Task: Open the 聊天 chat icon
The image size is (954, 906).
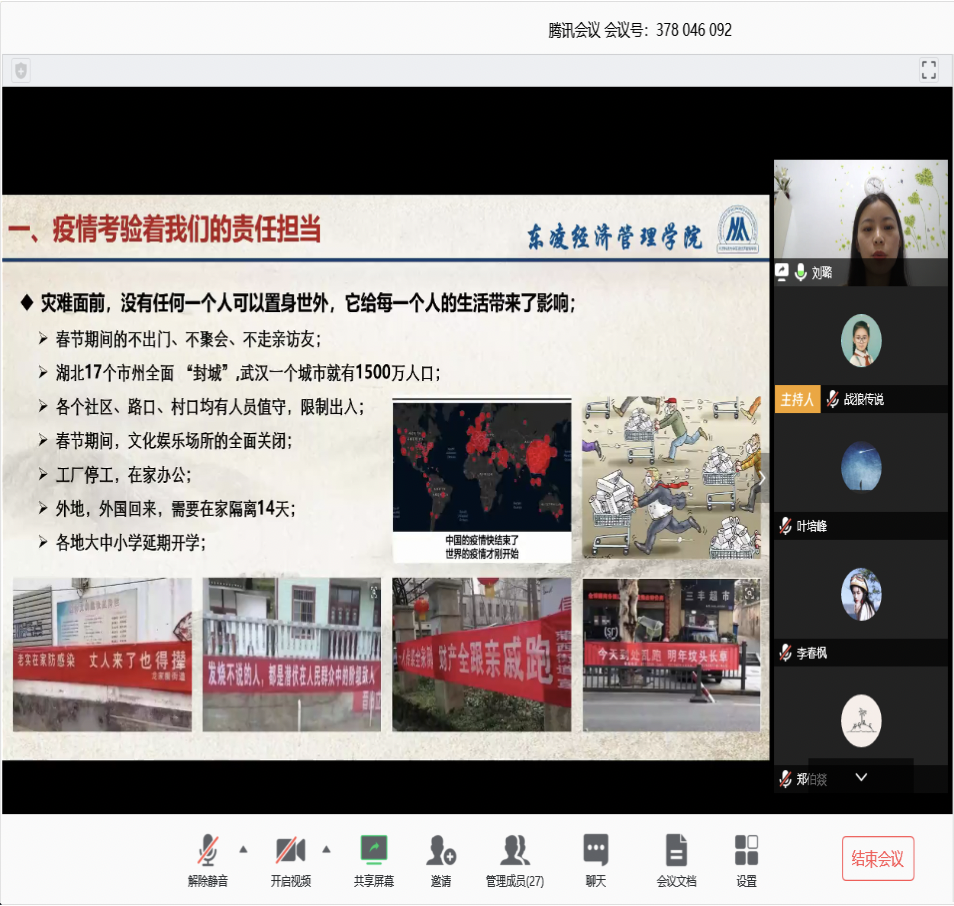Action: (x=596, y=851)
